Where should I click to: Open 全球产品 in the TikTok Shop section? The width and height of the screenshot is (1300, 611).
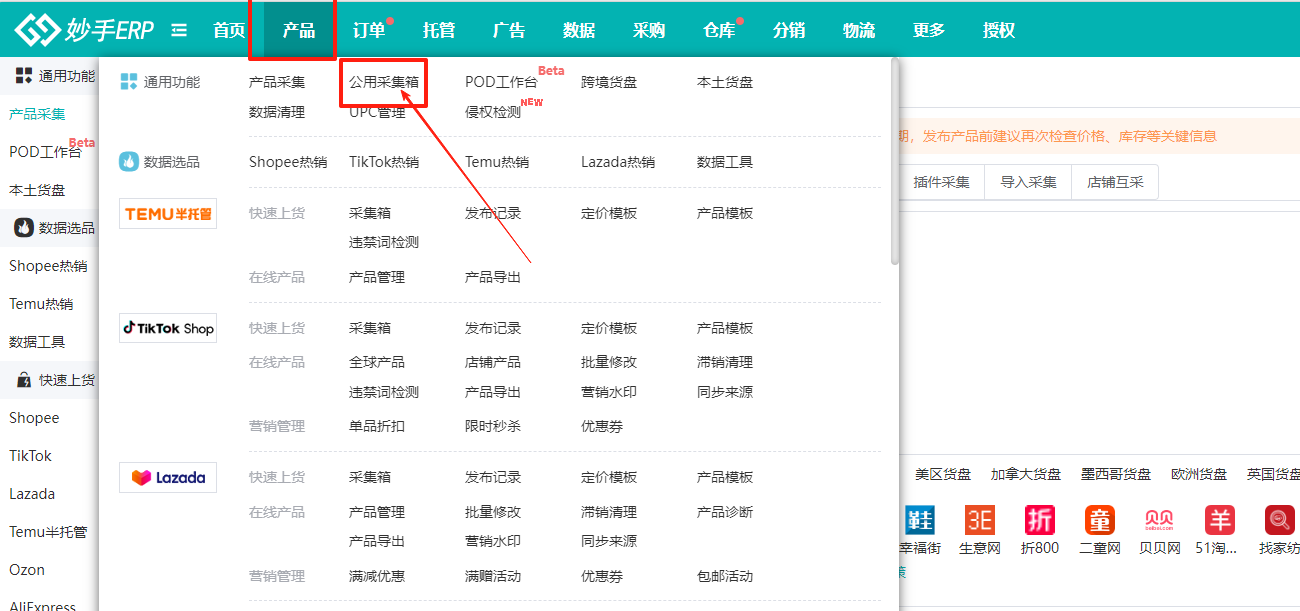[x=377, y=362]
